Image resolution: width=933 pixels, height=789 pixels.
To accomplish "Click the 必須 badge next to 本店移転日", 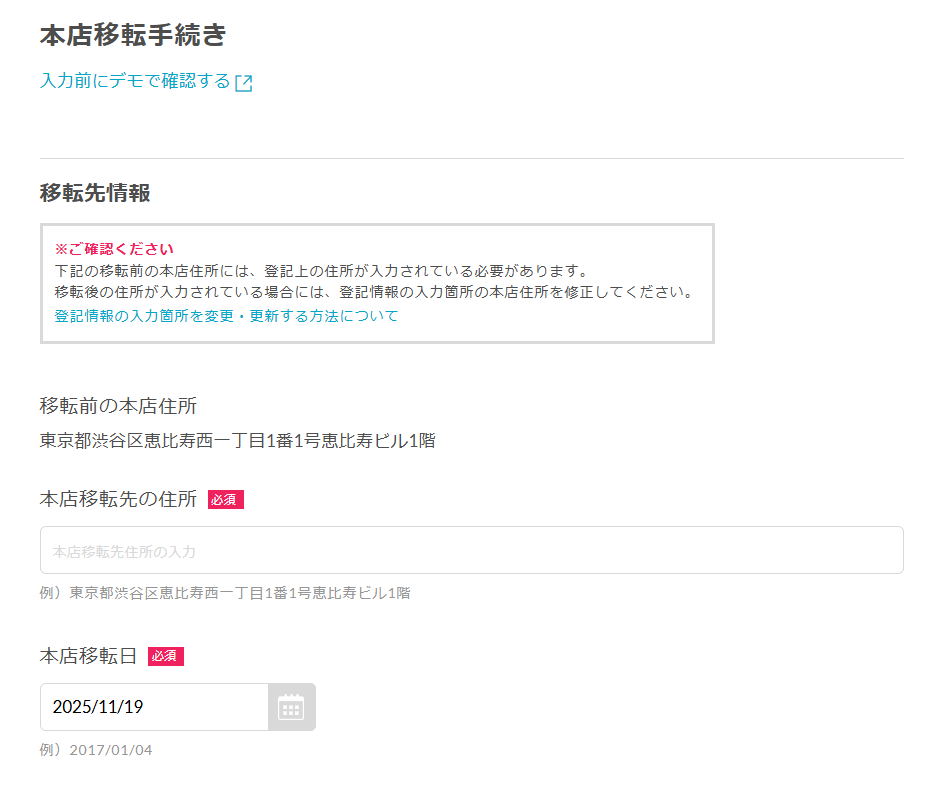I will pyautogui.click(x=165, y=656).
